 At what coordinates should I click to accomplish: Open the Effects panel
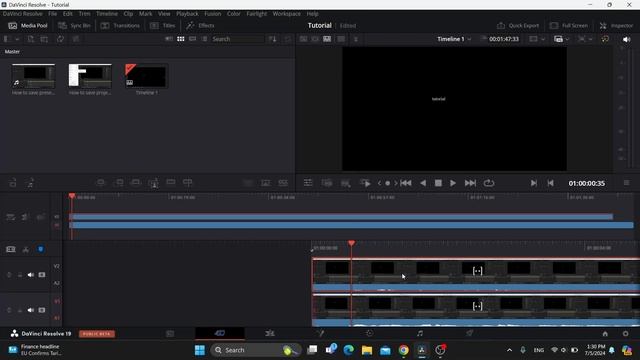coord(200,25)
